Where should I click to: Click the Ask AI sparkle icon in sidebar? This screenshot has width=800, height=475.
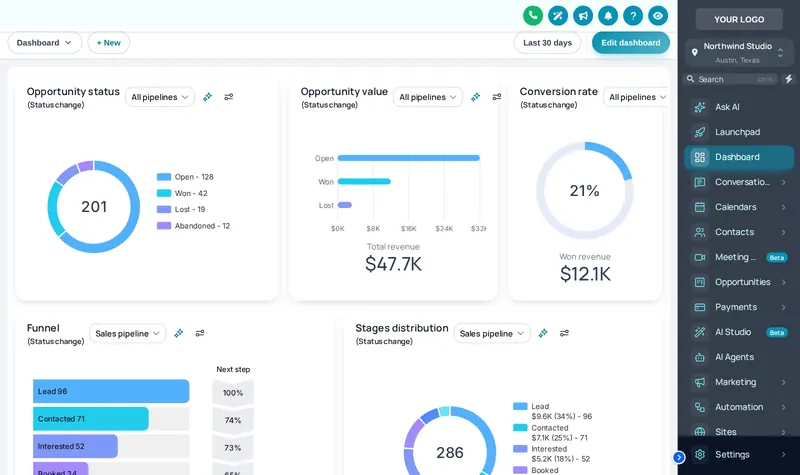(x=699, y=107)
